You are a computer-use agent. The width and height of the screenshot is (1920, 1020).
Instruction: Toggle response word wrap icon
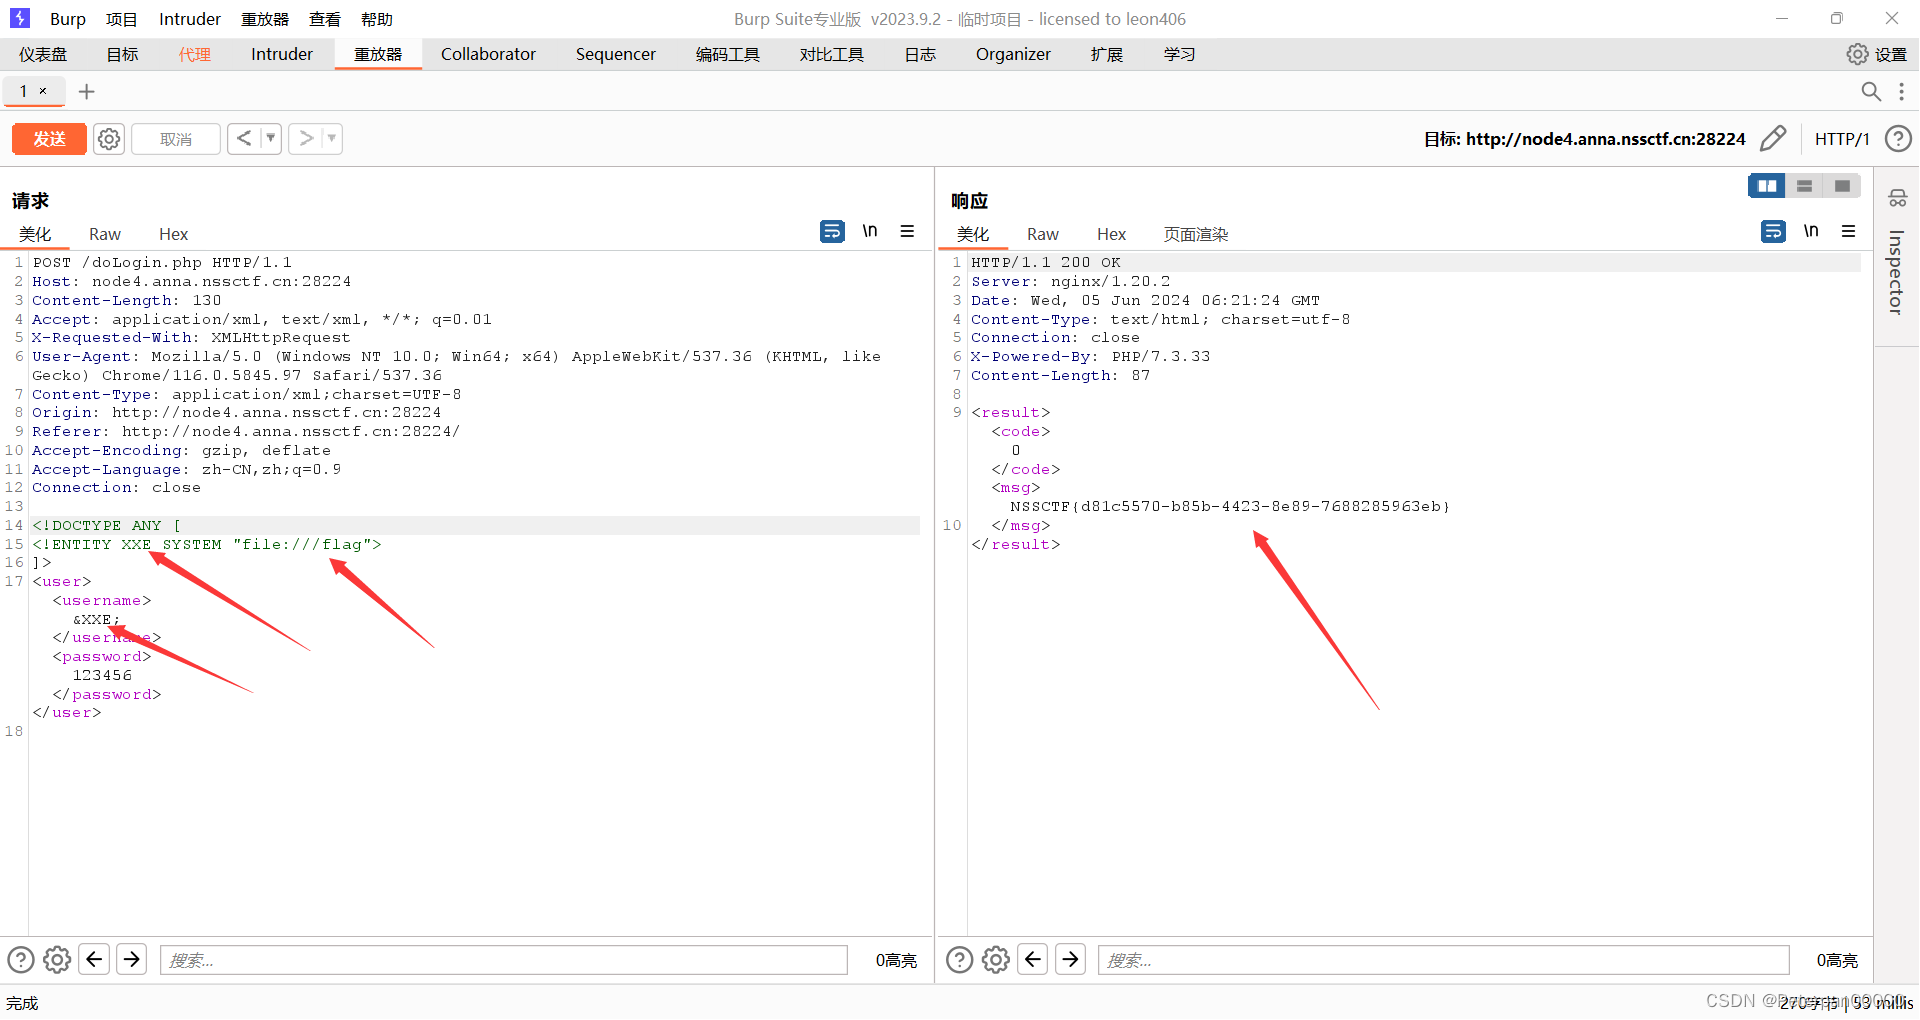[x=1773, y=231]
